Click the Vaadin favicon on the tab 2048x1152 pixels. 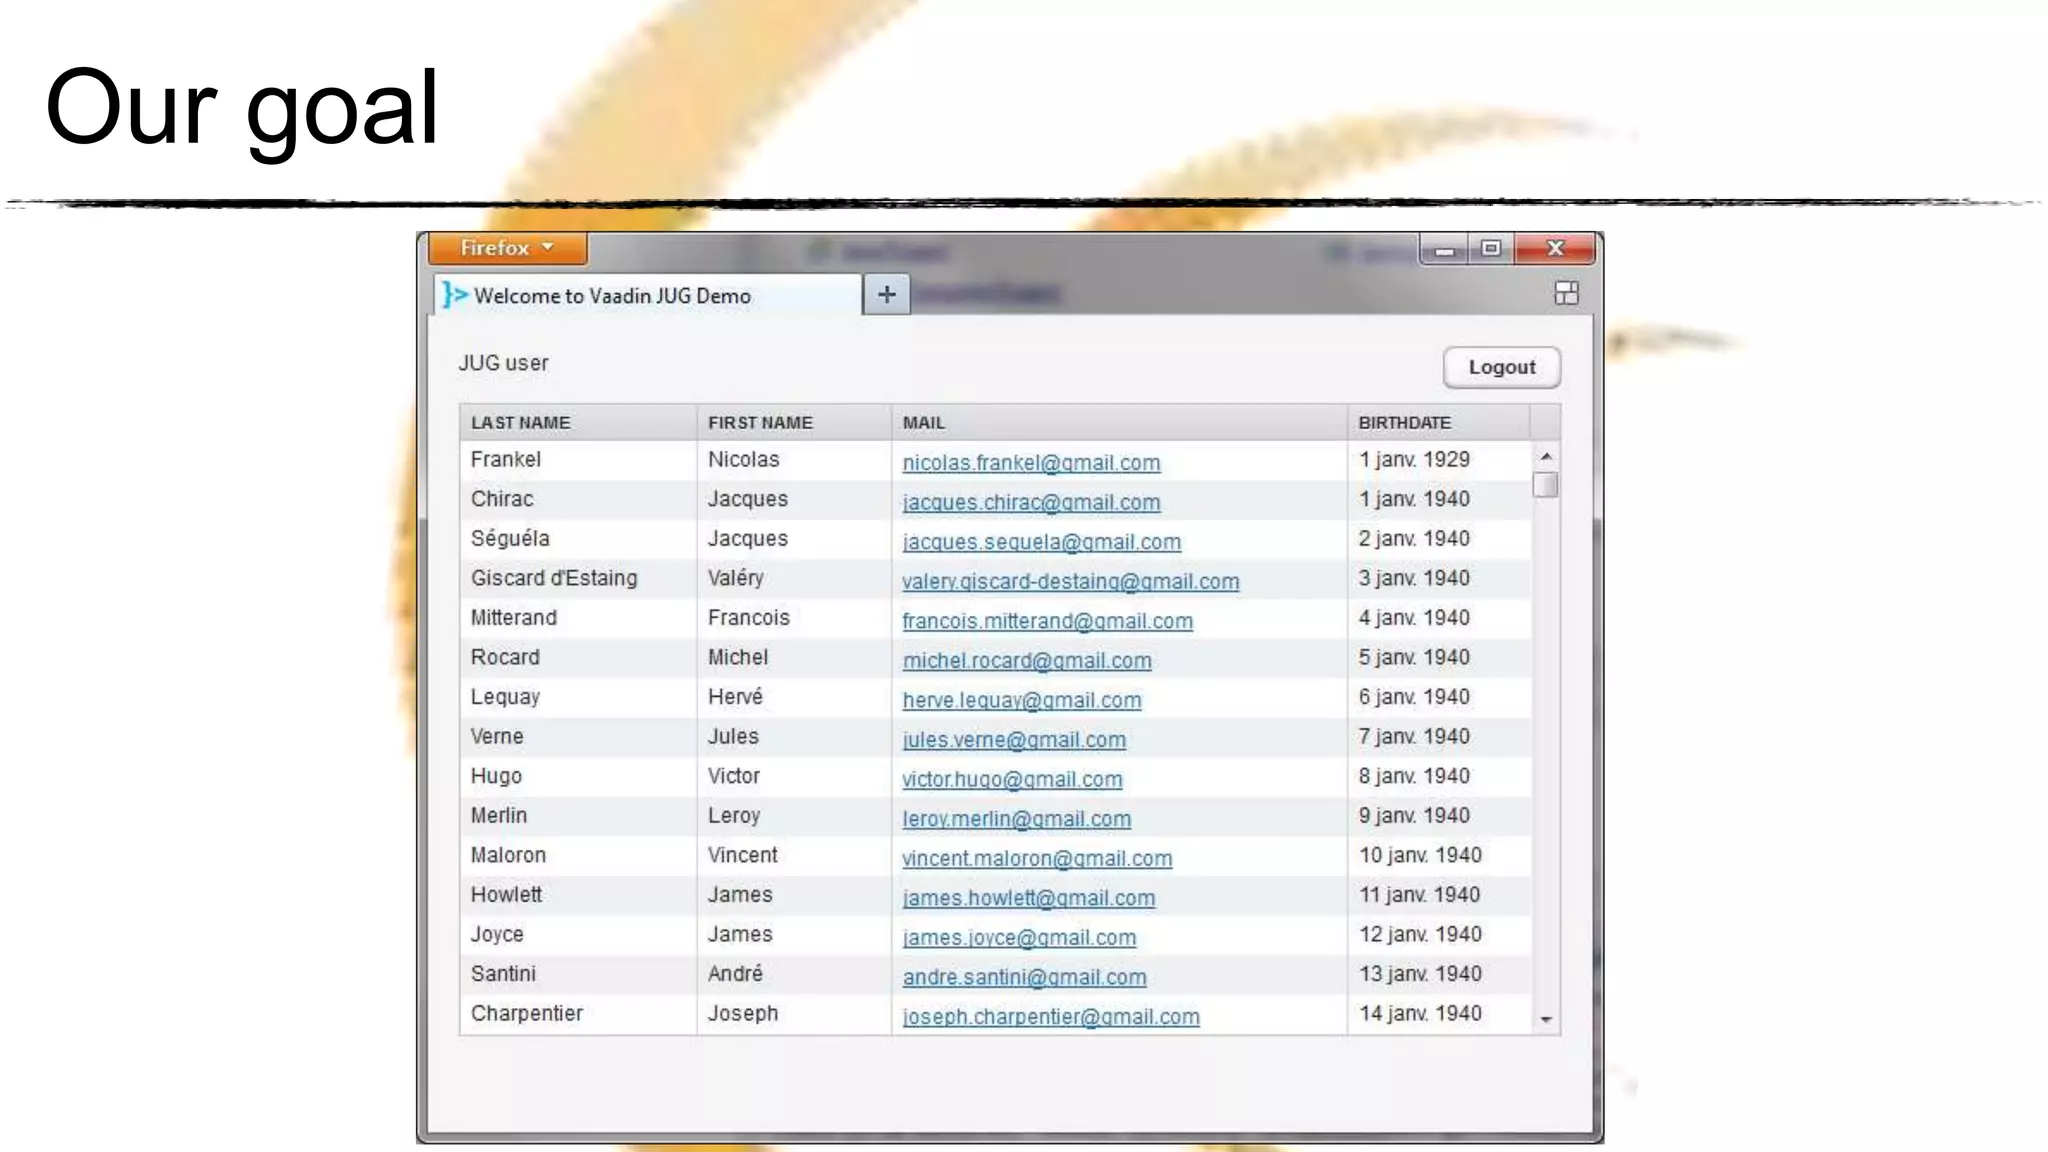tap(456, 295)
